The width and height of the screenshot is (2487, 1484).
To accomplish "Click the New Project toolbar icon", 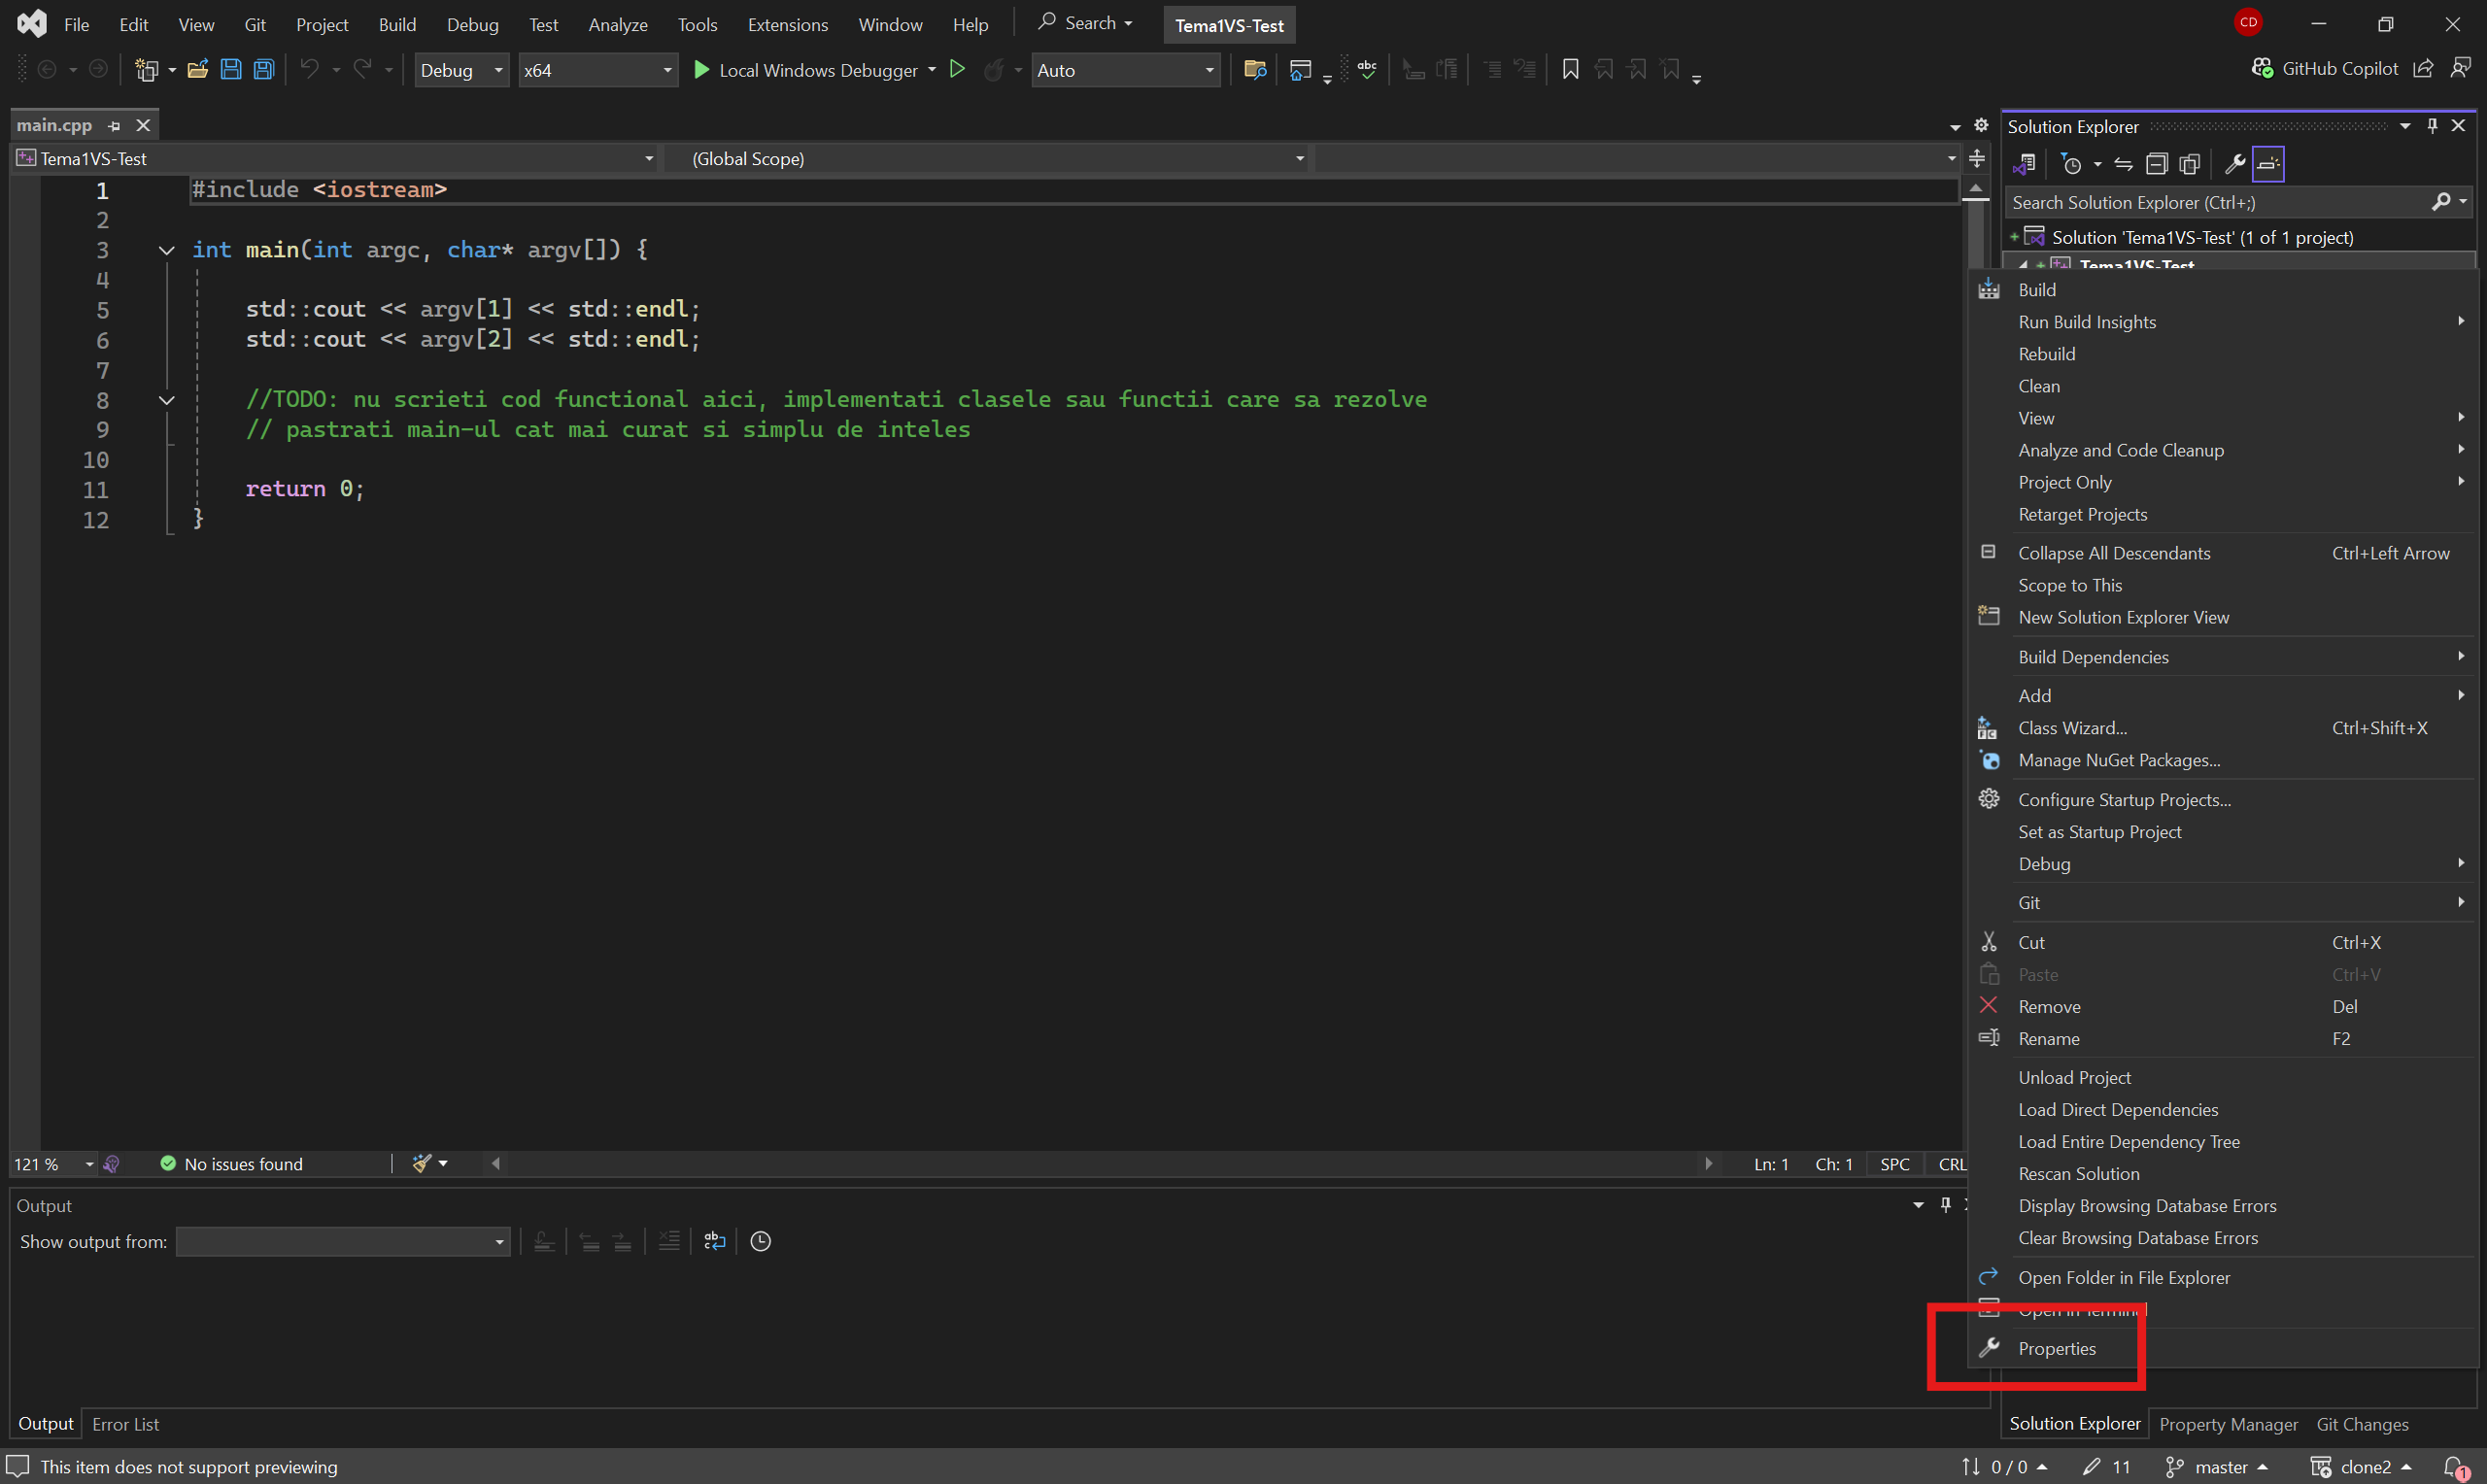I will 147,70.
